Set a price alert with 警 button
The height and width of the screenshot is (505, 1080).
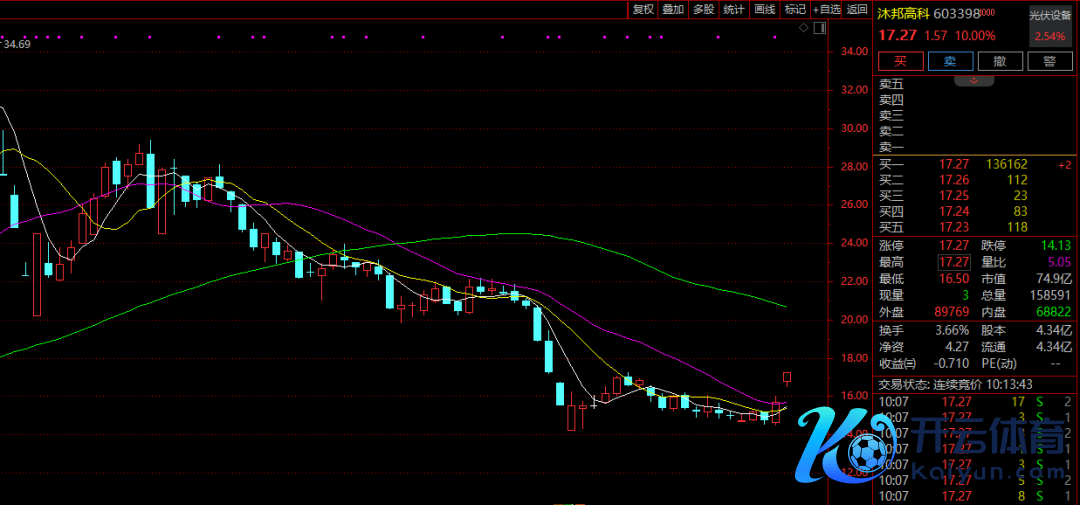tap(1049, 61)
